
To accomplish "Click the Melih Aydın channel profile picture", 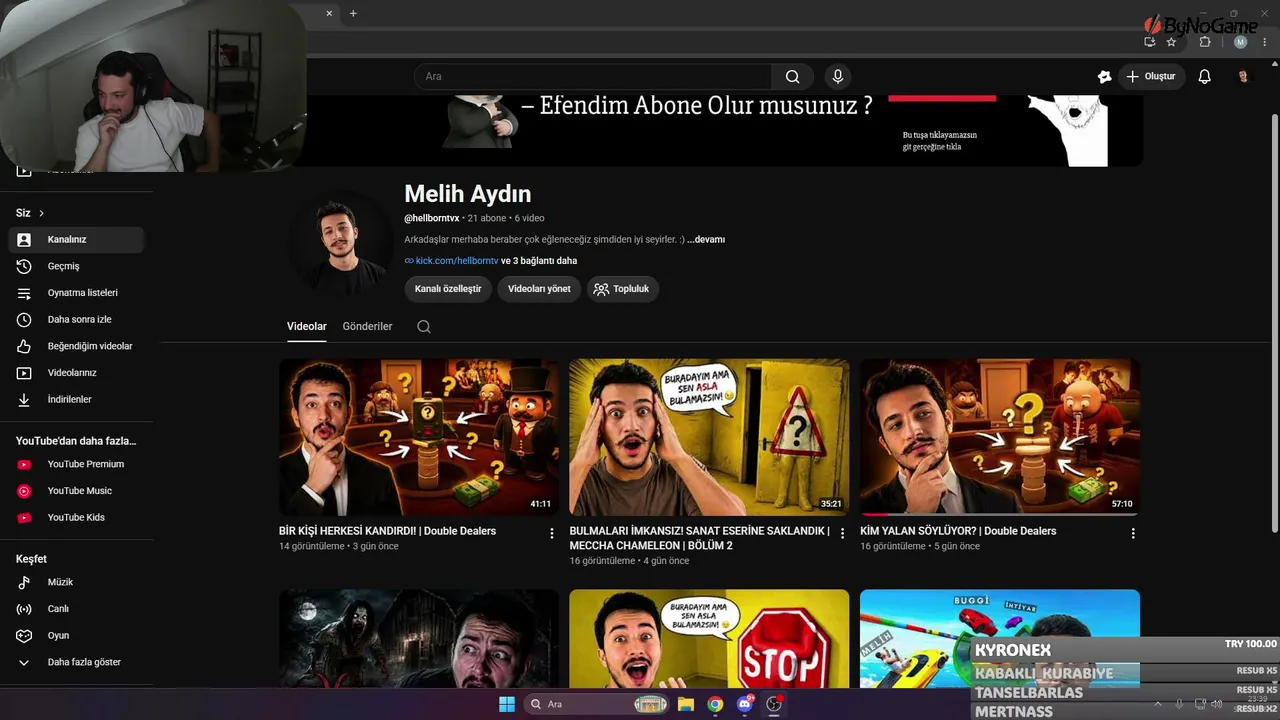I will coord(339,243).
